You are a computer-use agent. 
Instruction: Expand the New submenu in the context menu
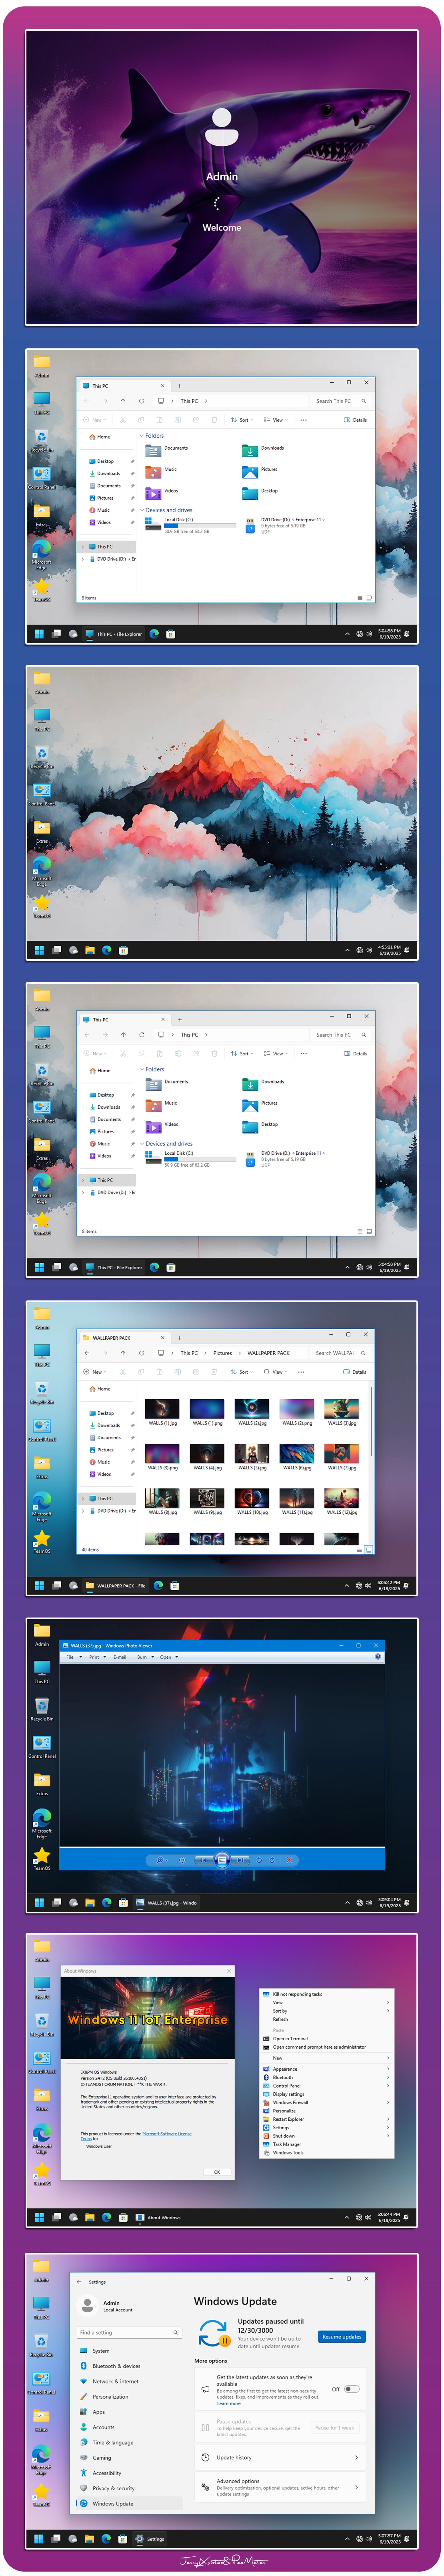327,2058
